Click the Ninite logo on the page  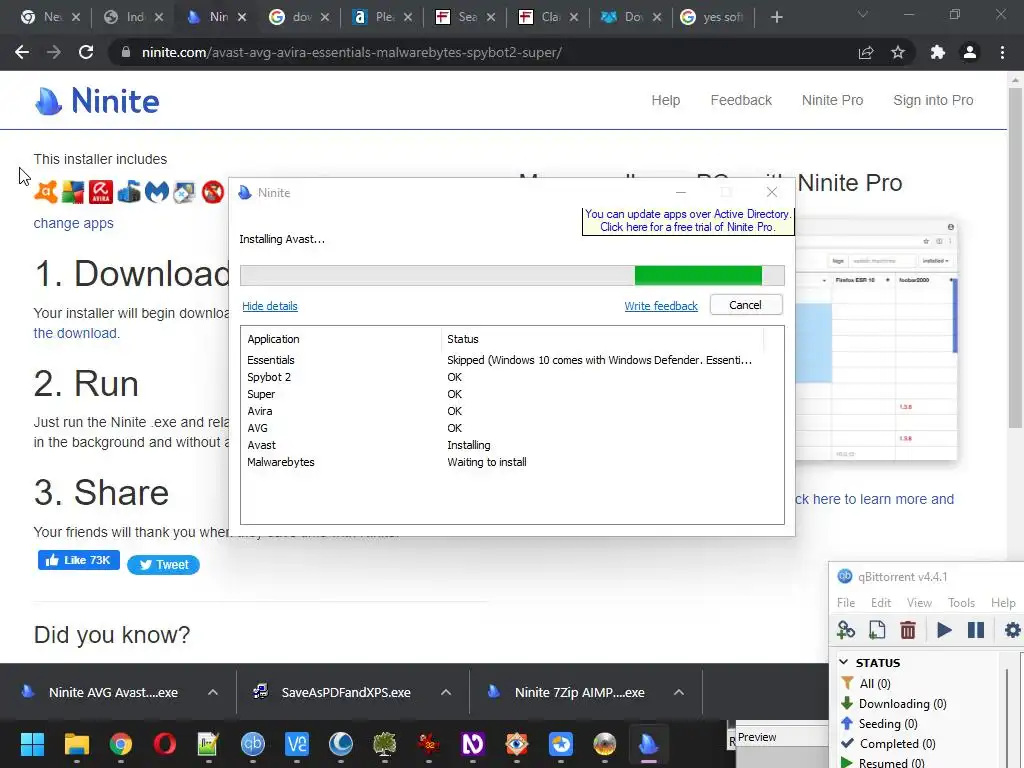(97, 101)
